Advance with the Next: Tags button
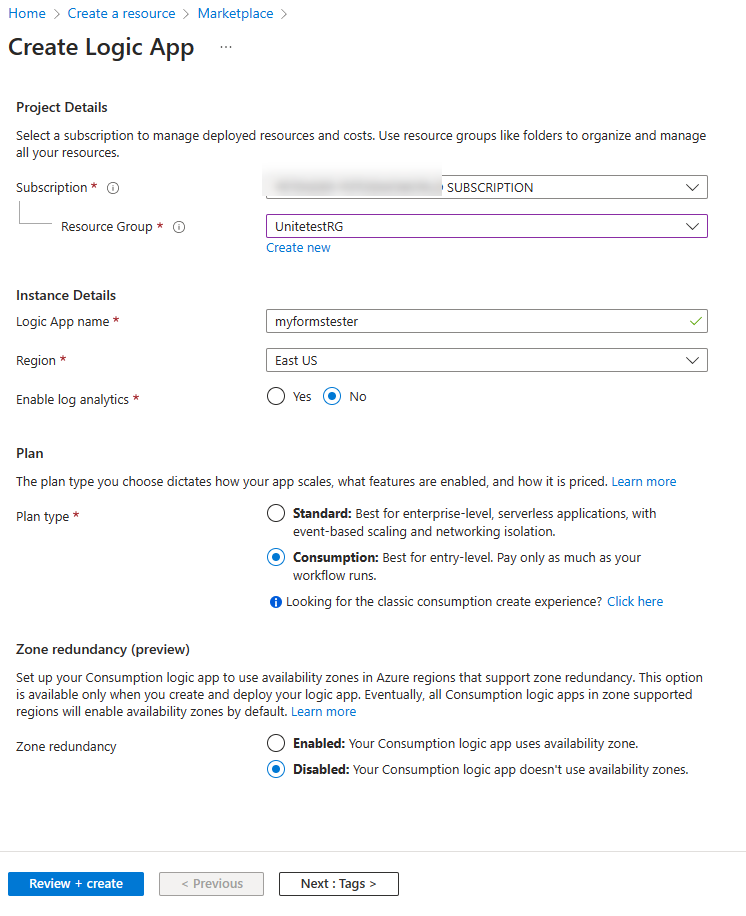 338,883
